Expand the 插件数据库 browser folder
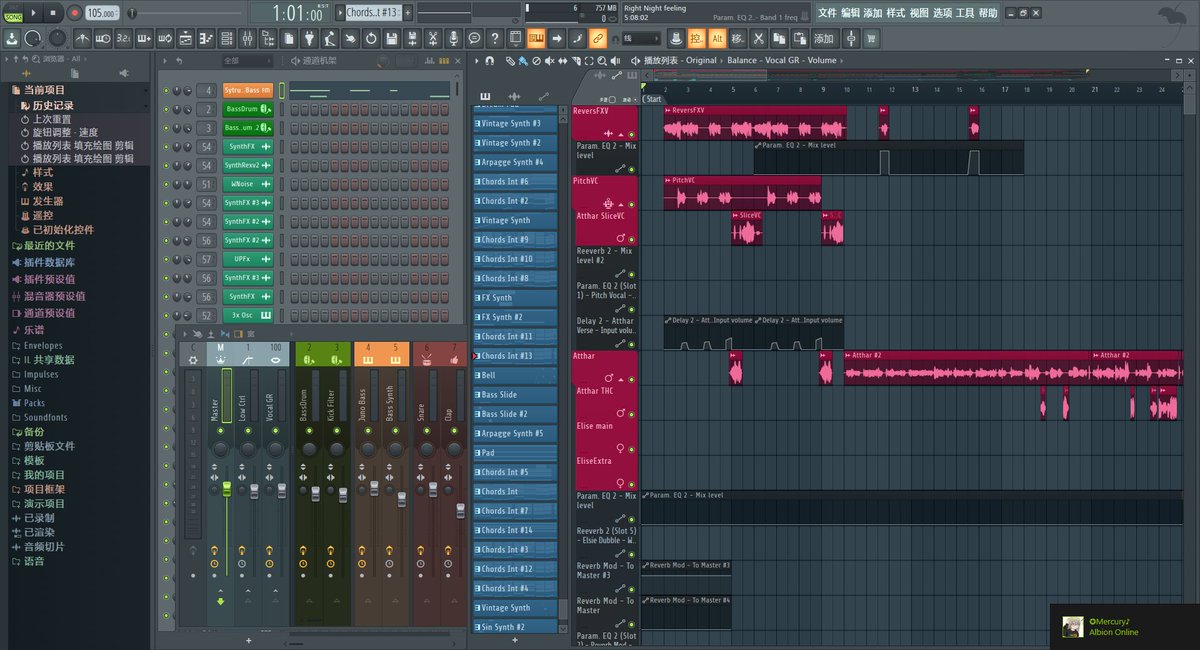The image size is (1200, 650). click(x=49, y=263)
